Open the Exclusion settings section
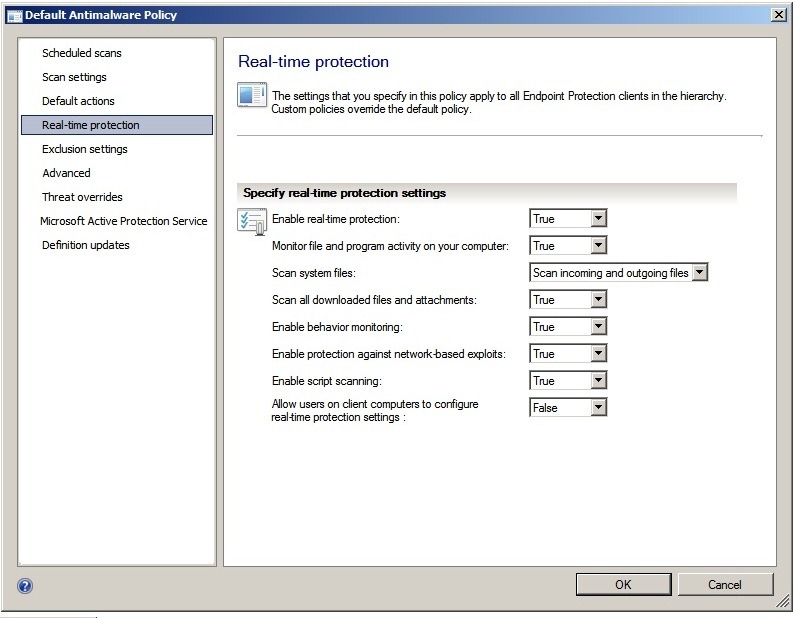This screenshot has width=794, height=618. (x=85, y=149)
